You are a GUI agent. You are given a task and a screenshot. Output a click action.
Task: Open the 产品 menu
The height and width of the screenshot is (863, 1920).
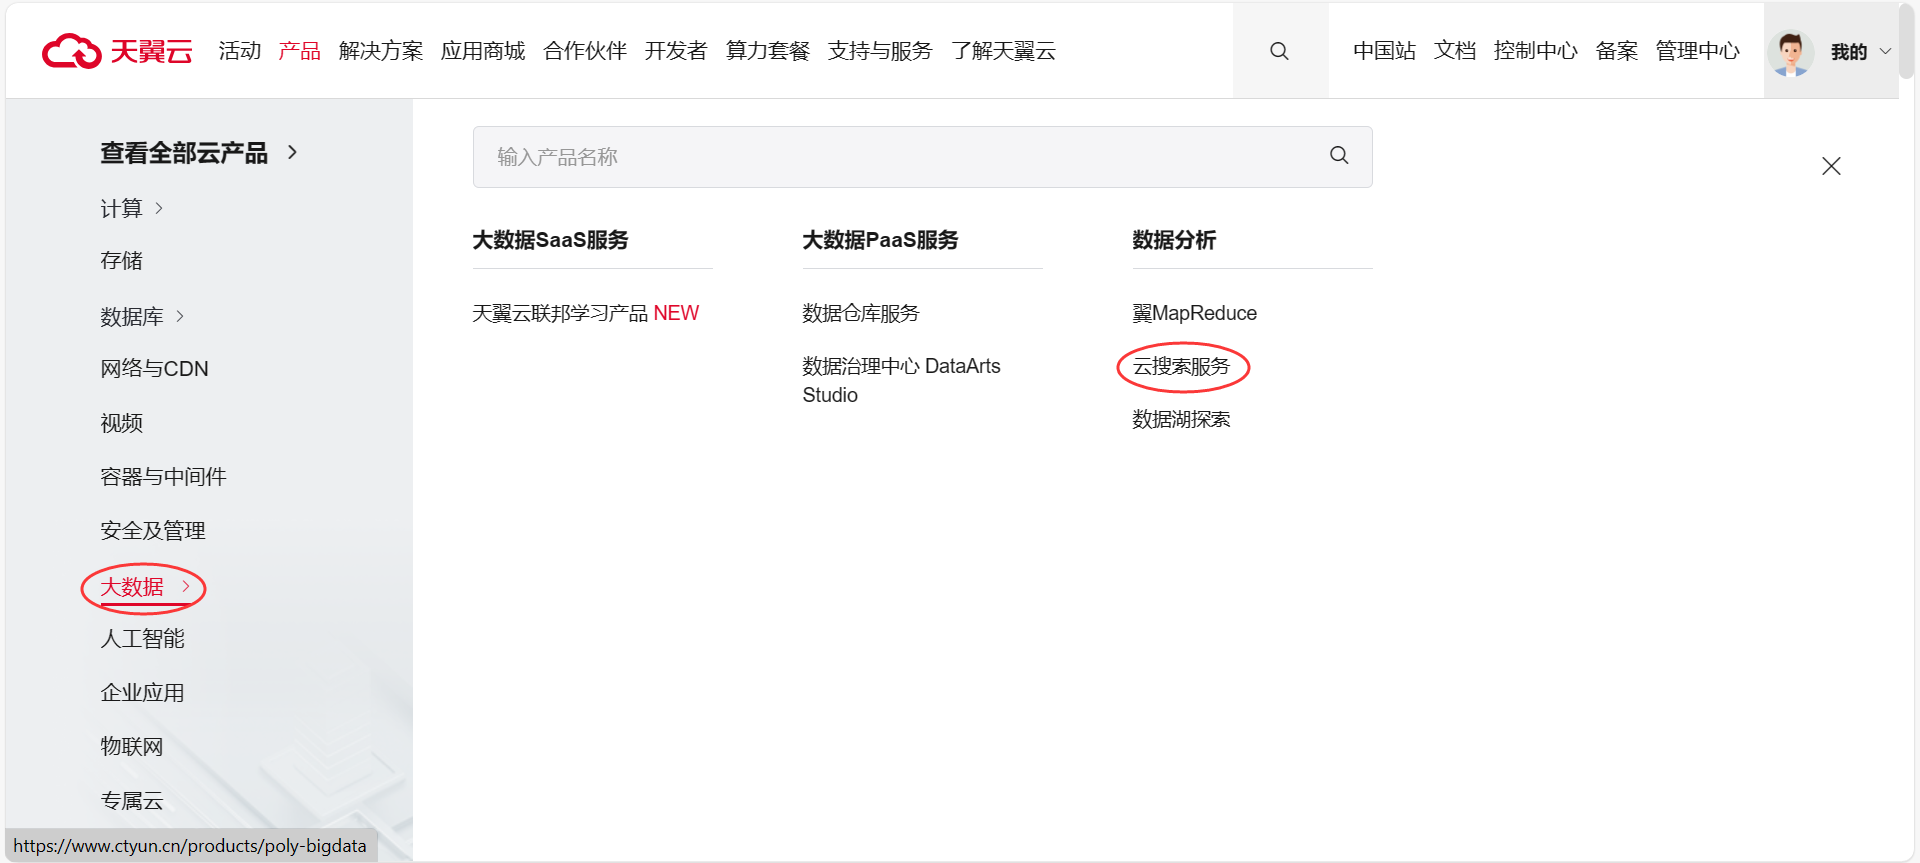[x=299, y=51]
